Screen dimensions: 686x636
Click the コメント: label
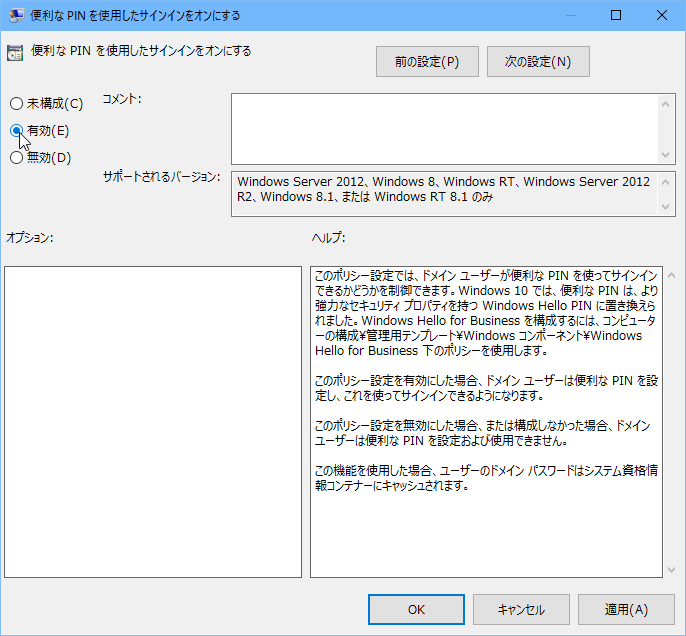point(122,99)
